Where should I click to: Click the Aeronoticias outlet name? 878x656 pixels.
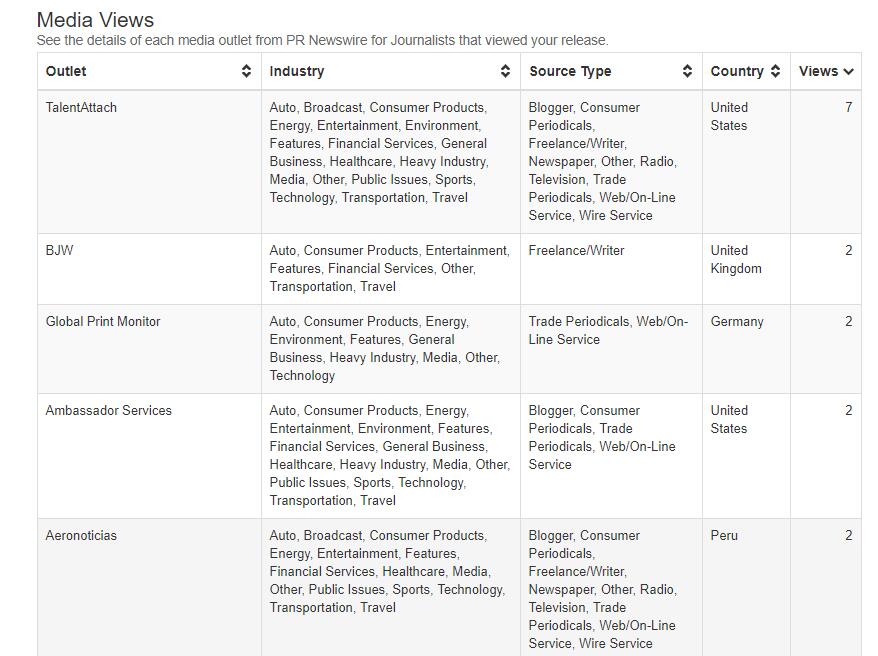click(x=81, y=535)
